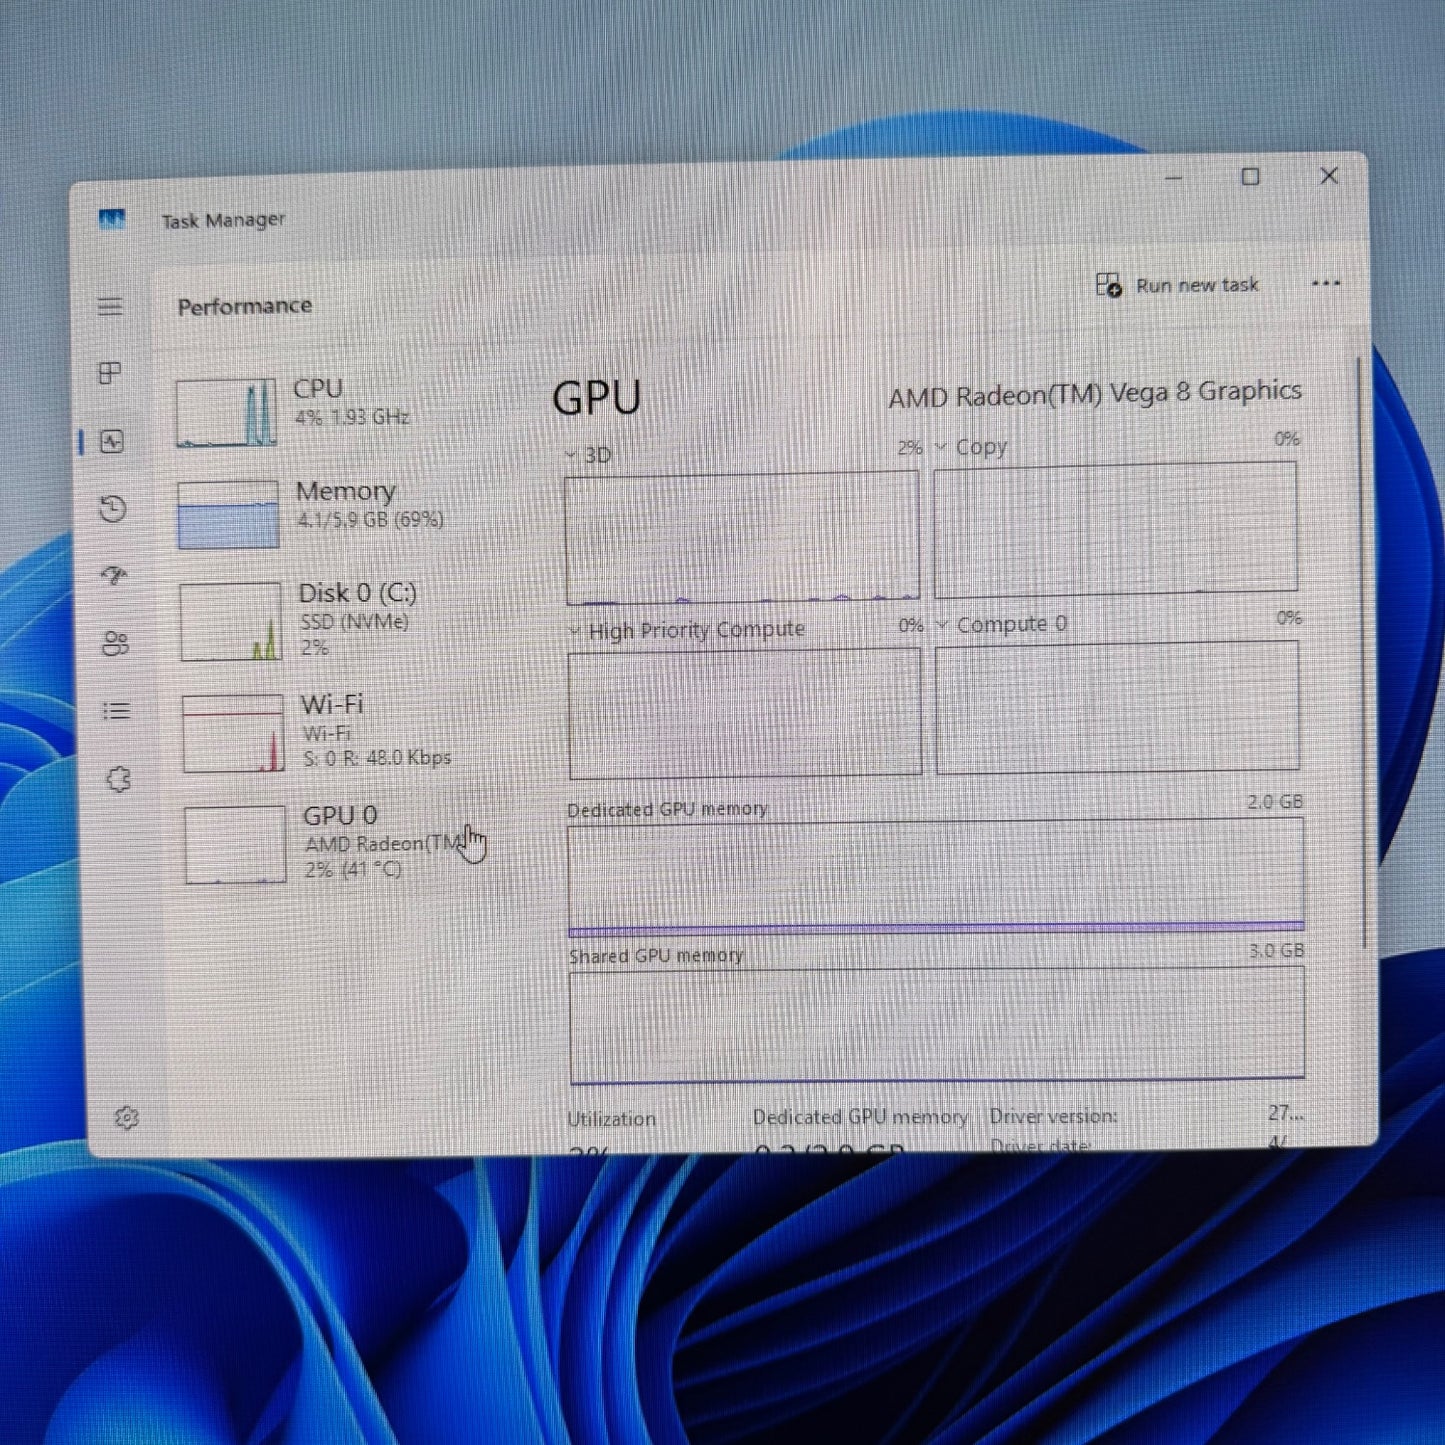Open the Users page icon
Viewport: 1445px width, 1445px height.
116,644
